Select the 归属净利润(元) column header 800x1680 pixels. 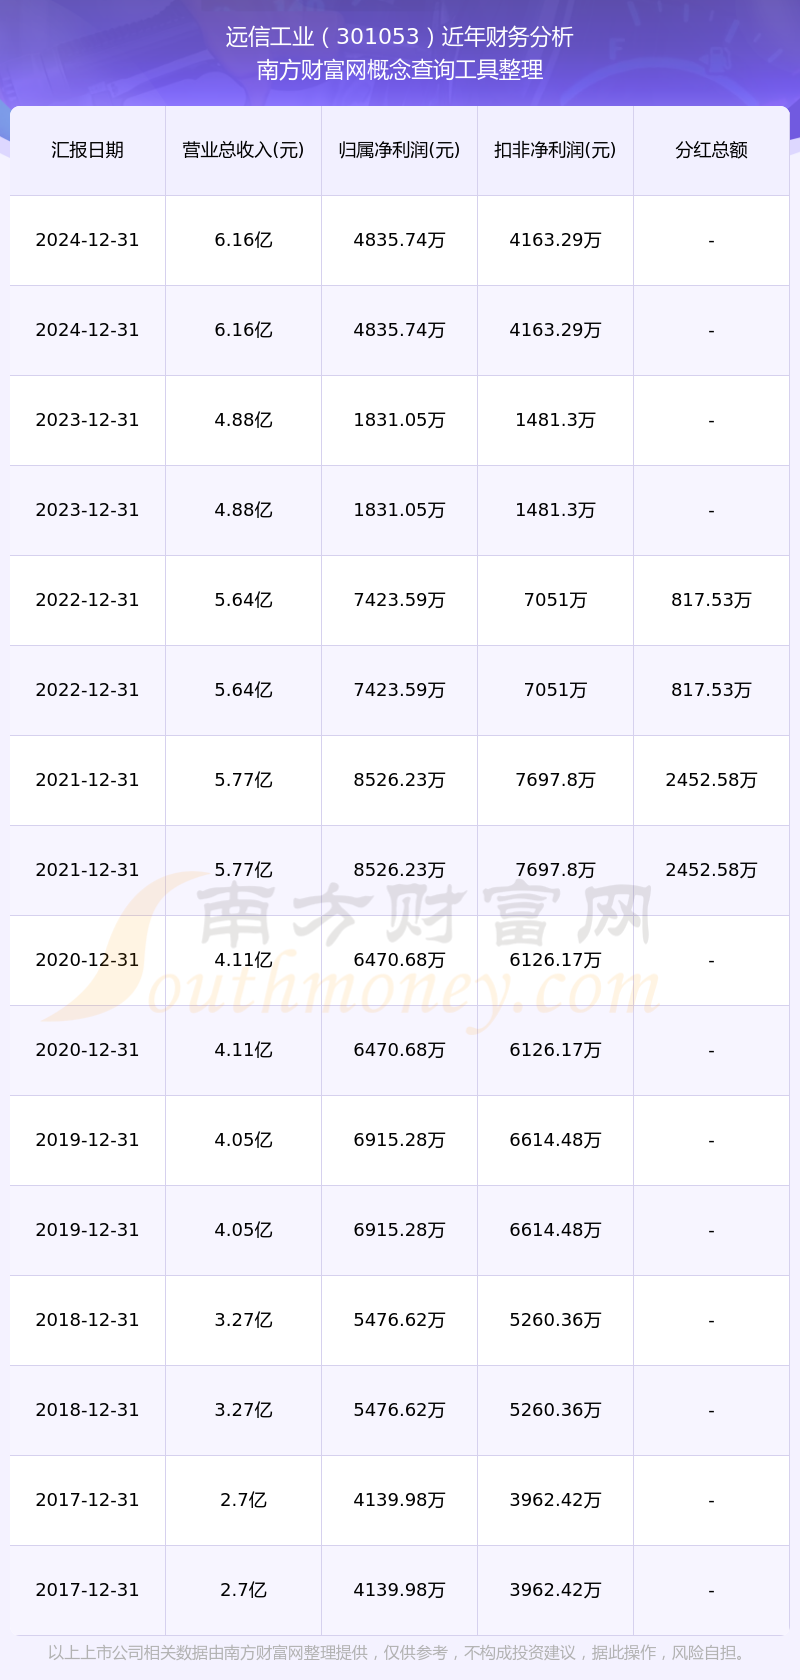point(399,150)
